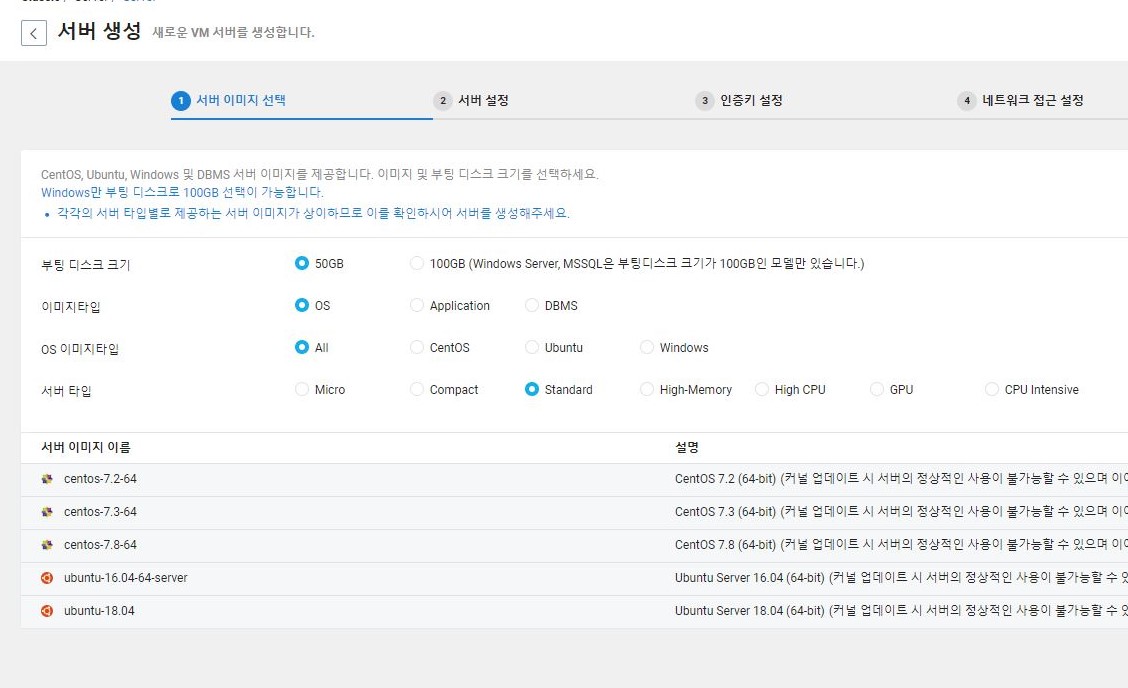This screenshot has height=688, width=1128.
Task: Click the 서버 생성 page title
Action: coord(99,31)
